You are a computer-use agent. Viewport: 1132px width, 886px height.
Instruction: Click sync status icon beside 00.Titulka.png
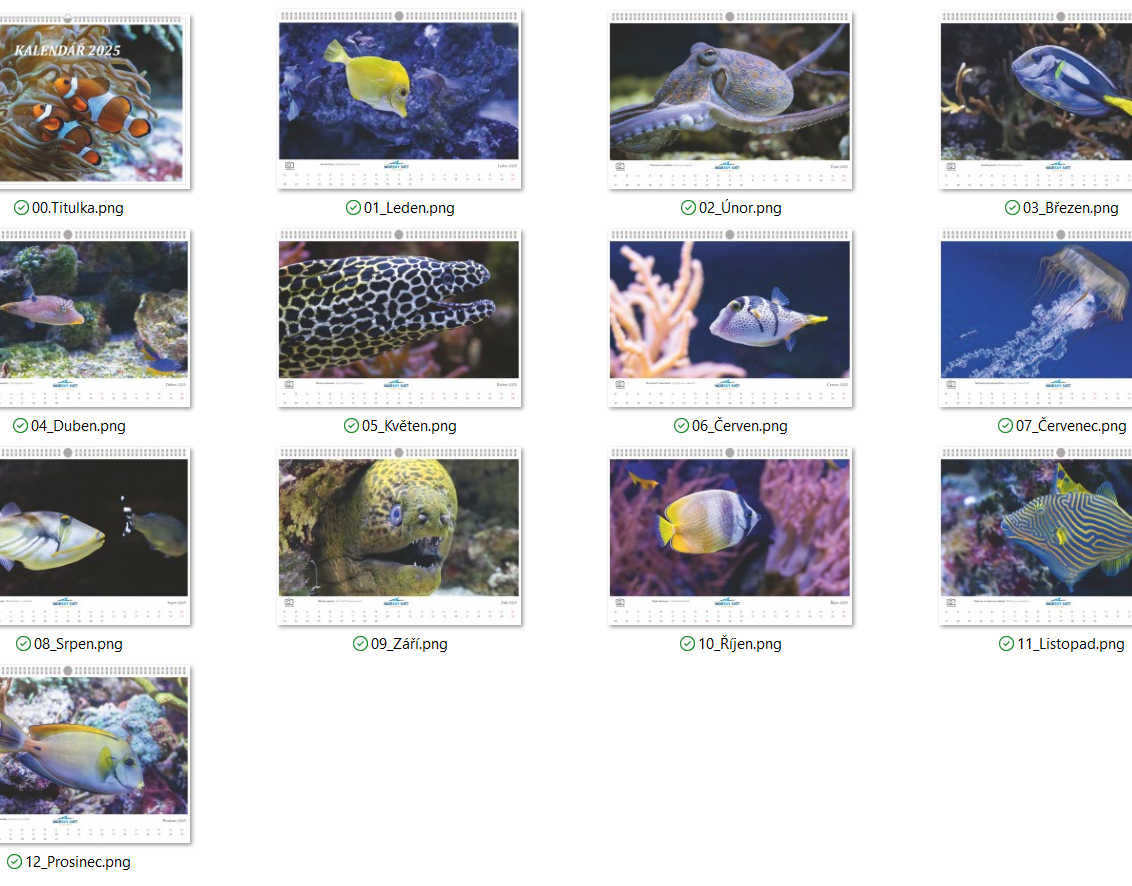click(22, 208)
